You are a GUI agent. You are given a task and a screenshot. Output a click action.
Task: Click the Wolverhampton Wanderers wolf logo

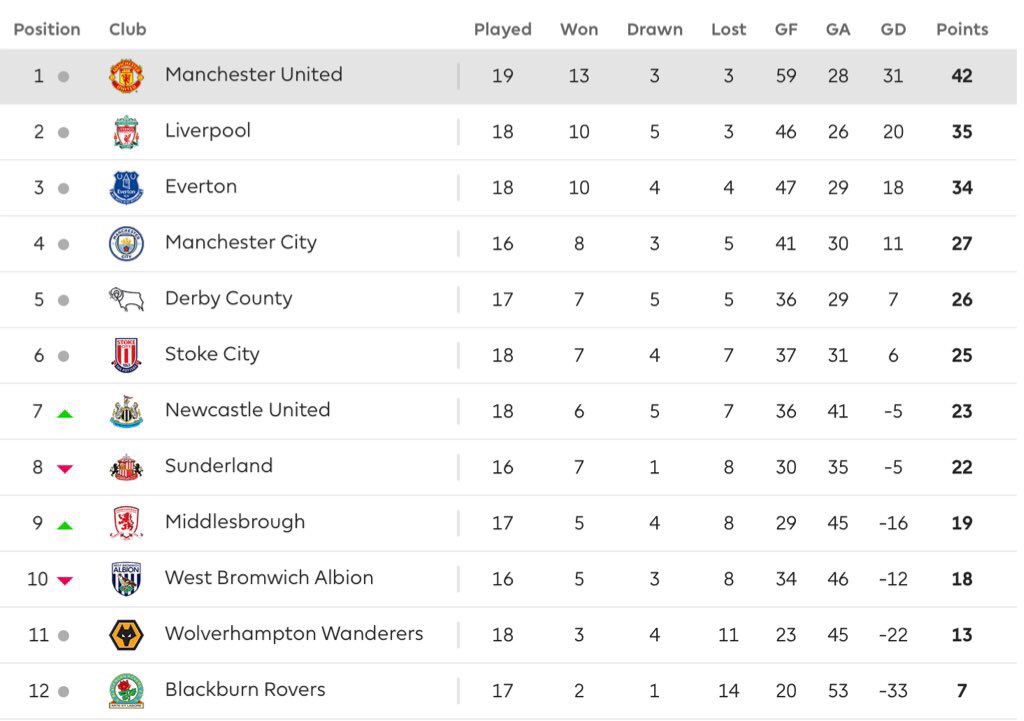pos(126,635)
